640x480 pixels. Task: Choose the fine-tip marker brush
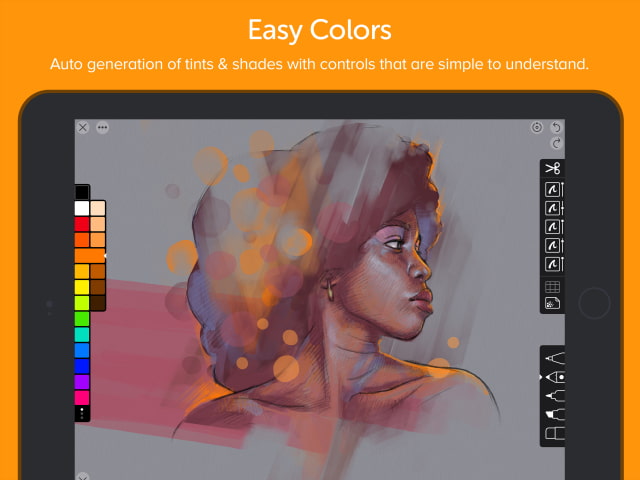(555, 396)
